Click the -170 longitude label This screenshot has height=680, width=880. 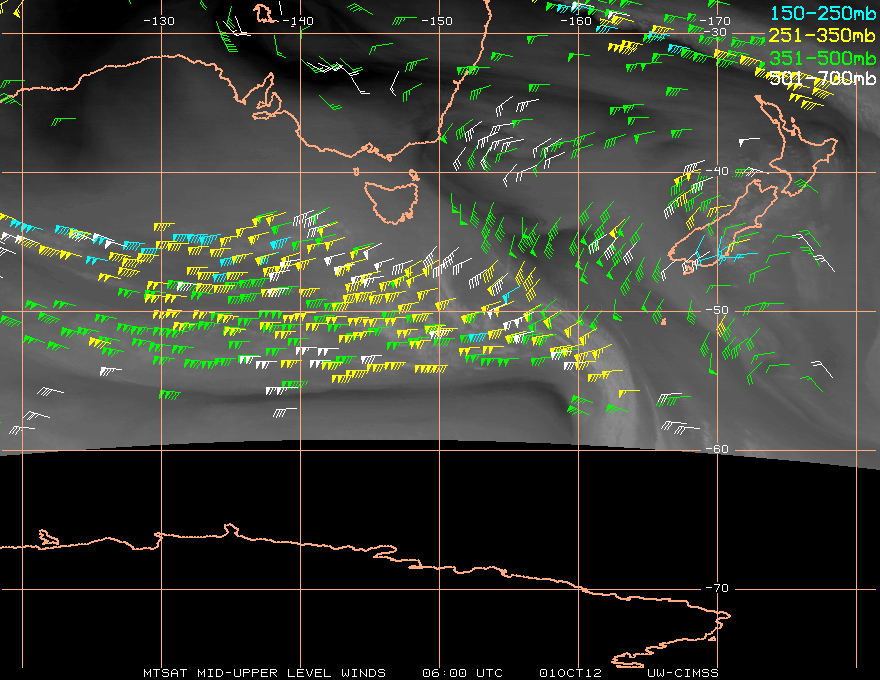point(715,21)
